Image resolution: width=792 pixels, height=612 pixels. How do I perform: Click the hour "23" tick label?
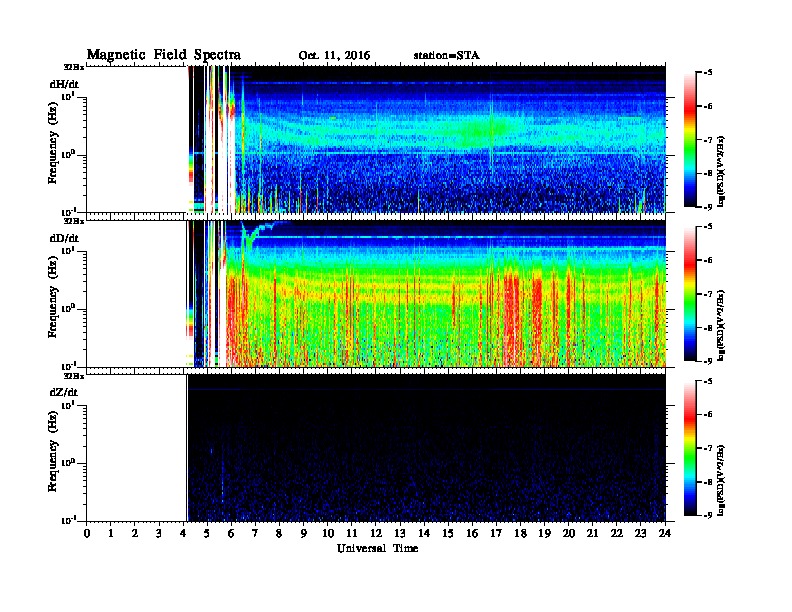pyautogui.click(x=641, y=533)
